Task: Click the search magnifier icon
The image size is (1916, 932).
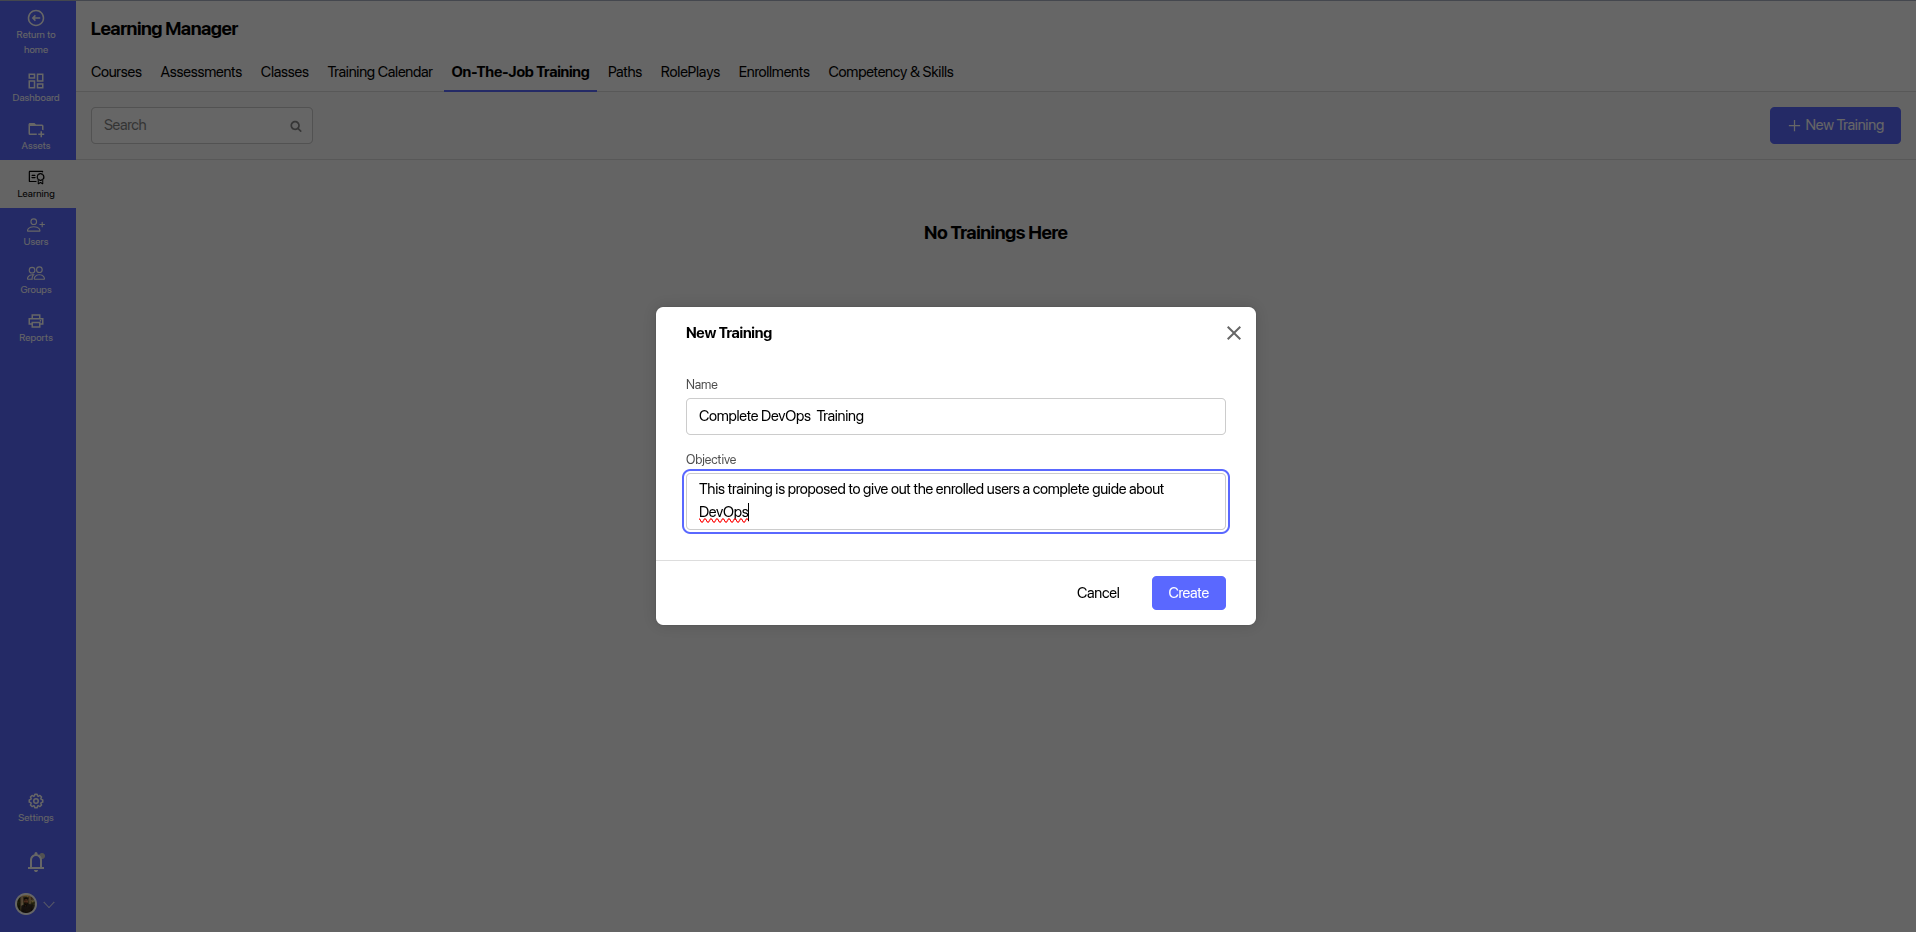Action: (x=296, y=126)
